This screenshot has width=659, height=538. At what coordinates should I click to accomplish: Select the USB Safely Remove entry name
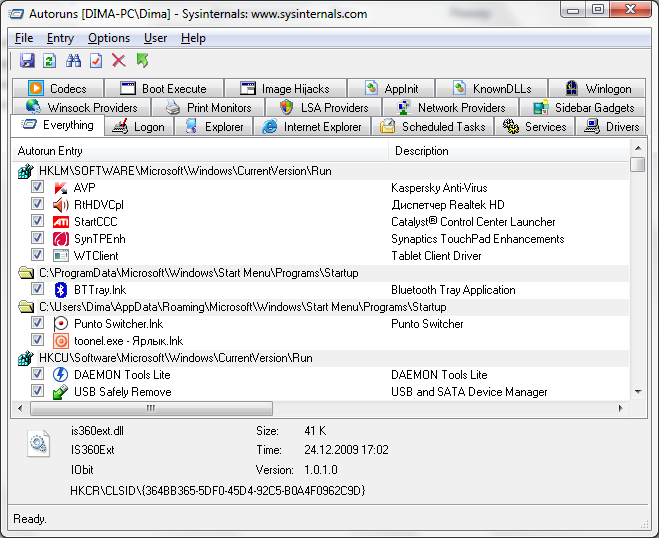pyautogui.click(x=123, y=392)
